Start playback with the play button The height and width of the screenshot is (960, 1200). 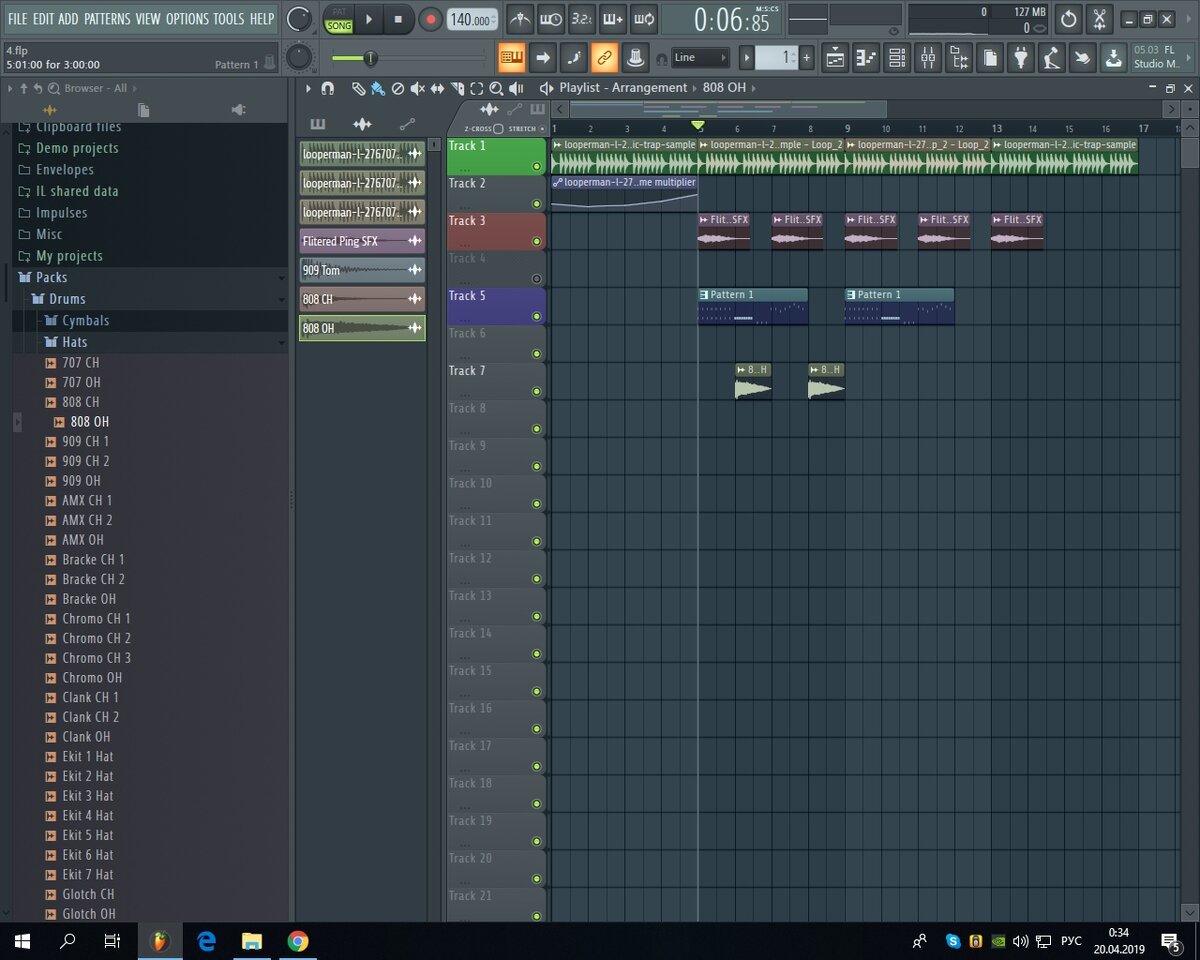click(x=369, y=19)
